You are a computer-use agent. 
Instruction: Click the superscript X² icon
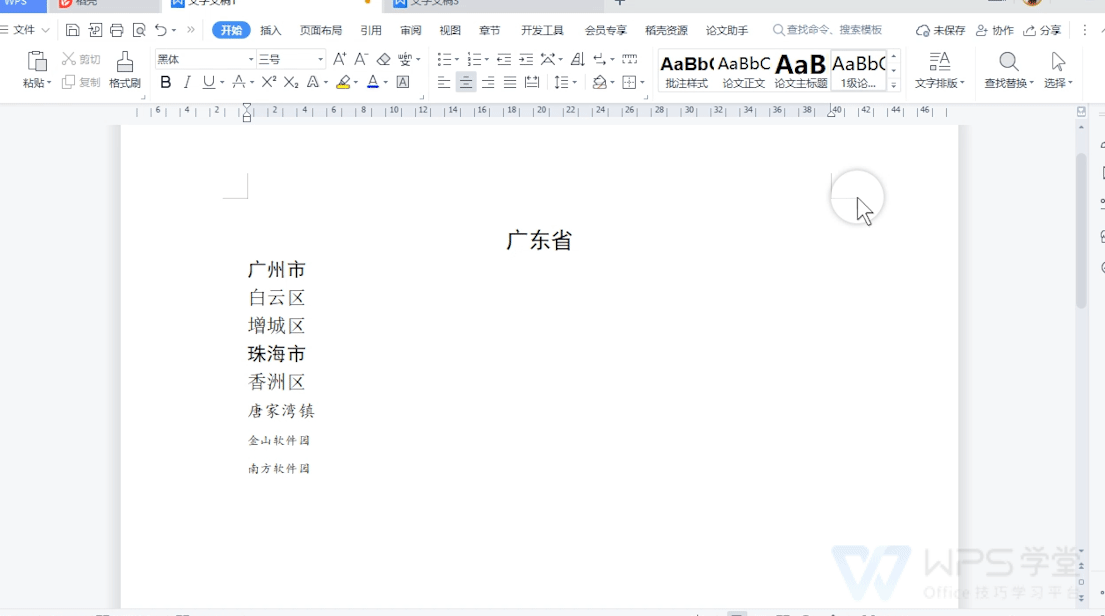(267, 82)
